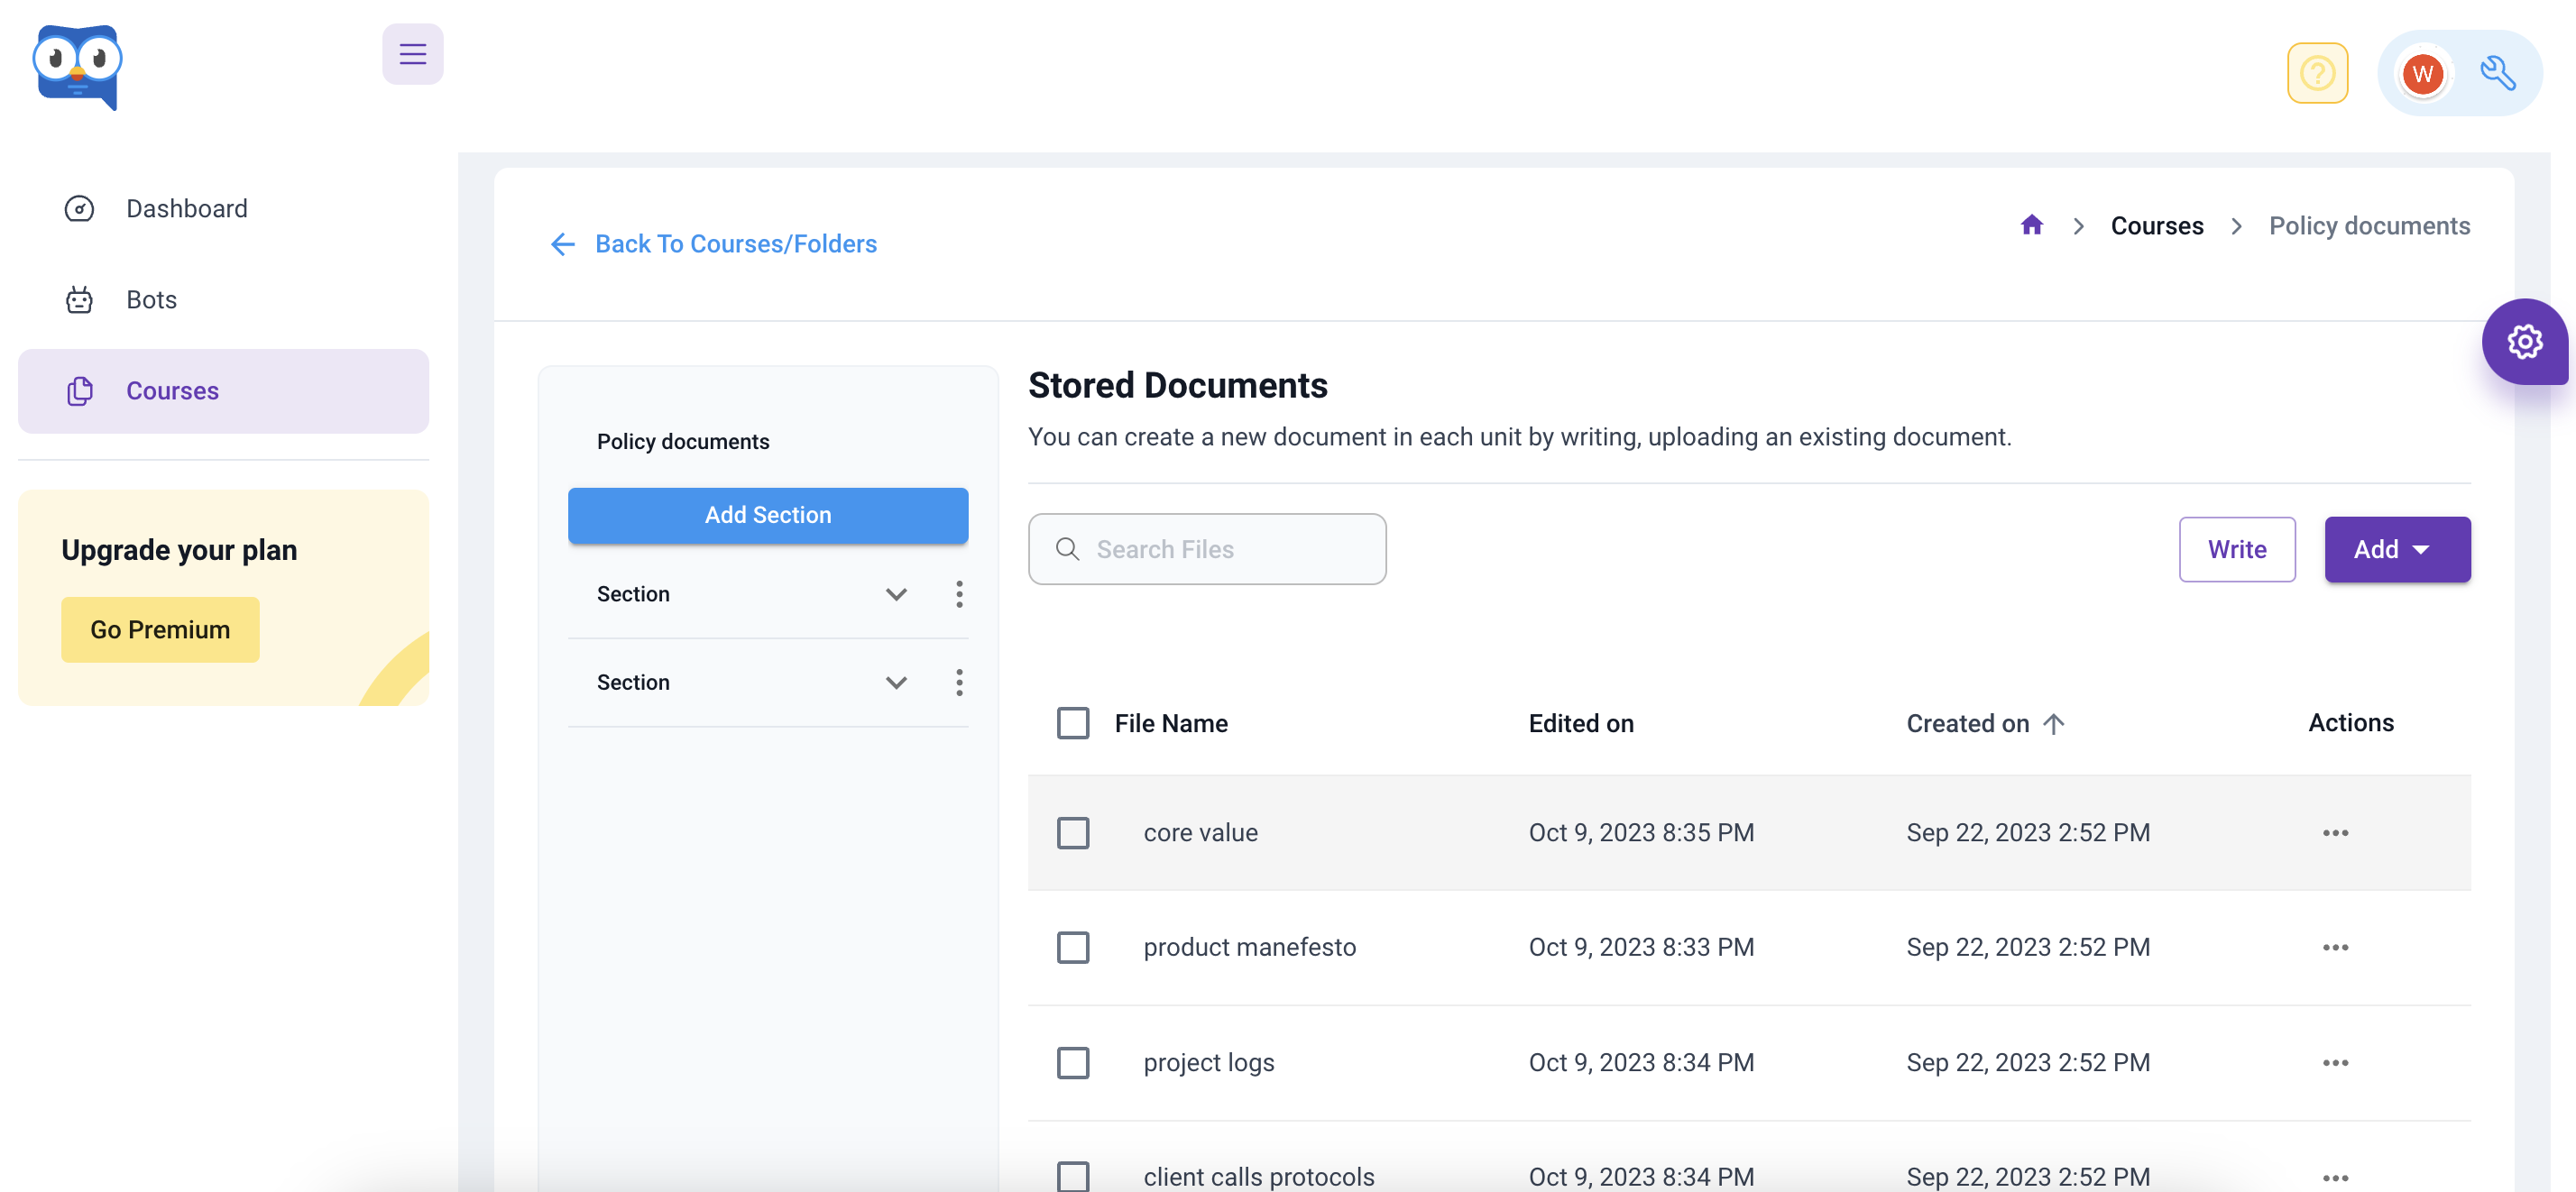Click the Write button to create document
The height and width of the screenshot is (1192, 2576).
[2238, 548]
